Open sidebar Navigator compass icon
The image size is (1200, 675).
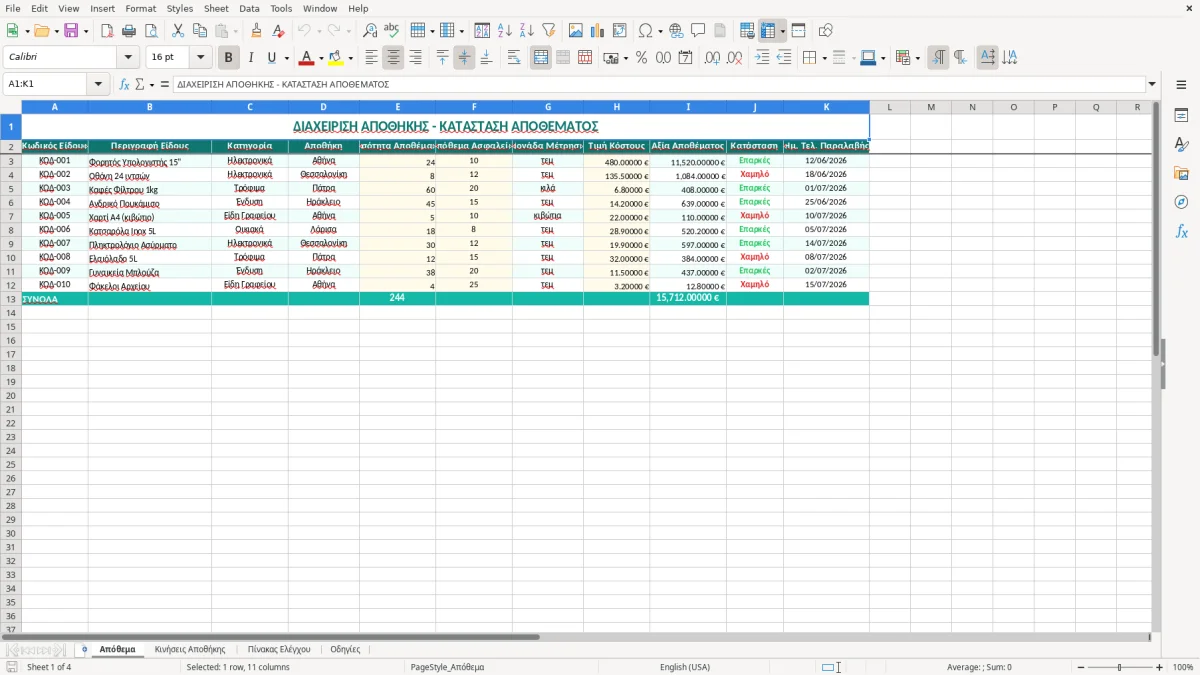(x=1181, y=202)
